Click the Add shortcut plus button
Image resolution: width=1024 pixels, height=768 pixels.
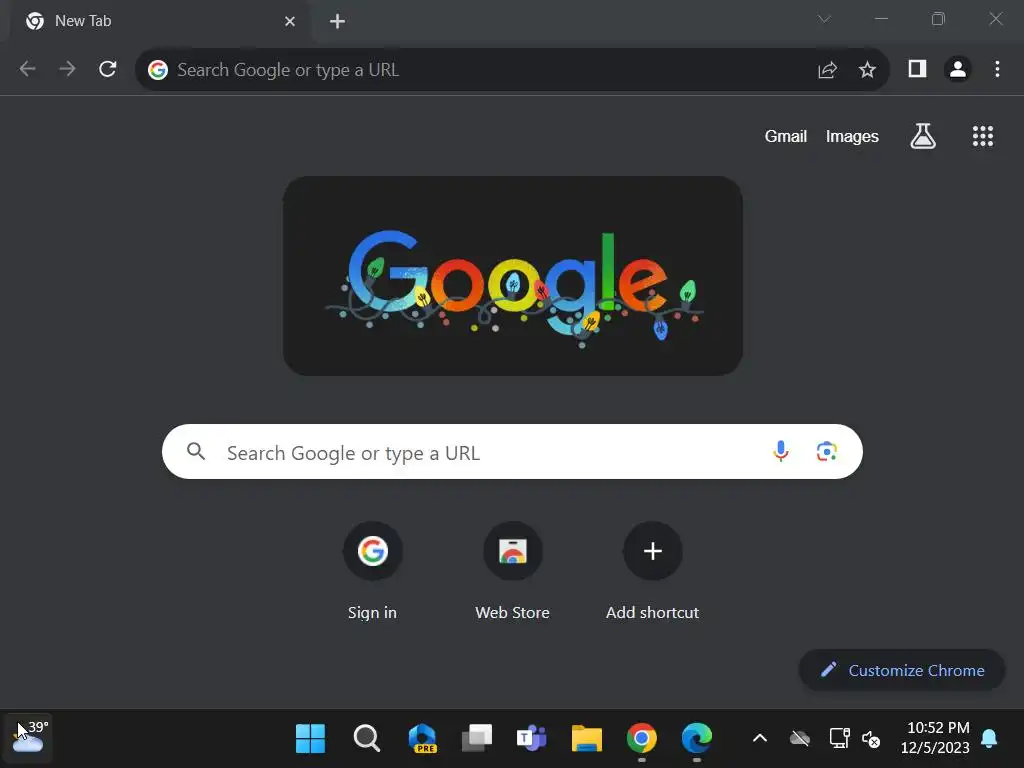(652, 551)
